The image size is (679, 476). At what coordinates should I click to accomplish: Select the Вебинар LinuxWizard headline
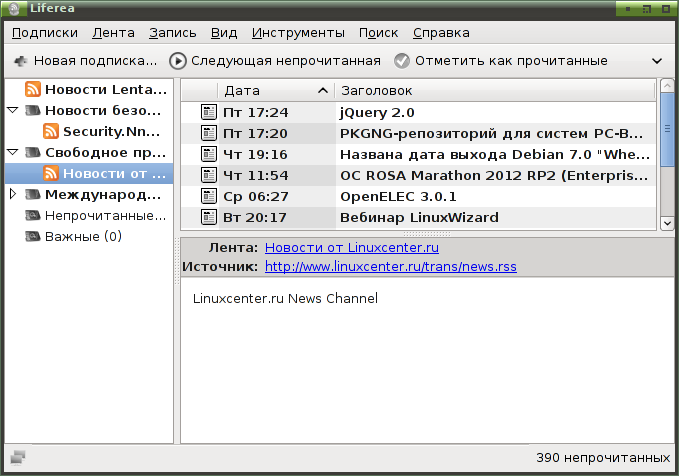pyautogui.click(x=419, y=217)
